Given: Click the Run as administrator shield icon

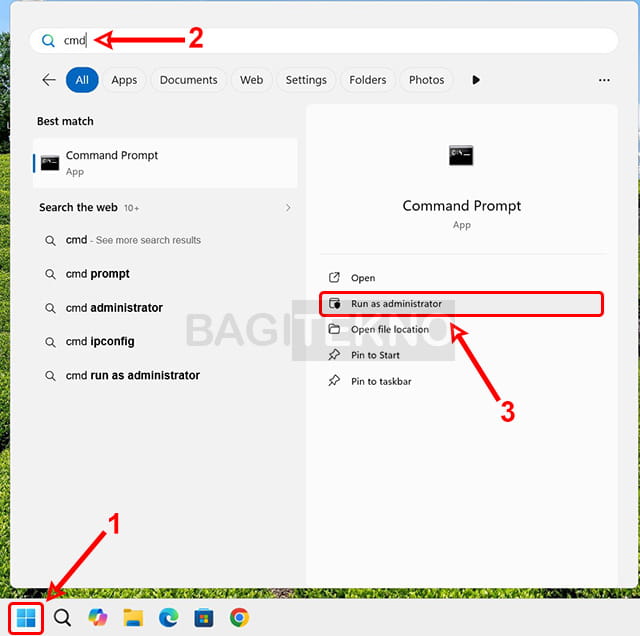Looking at the screenshot, I should pyautogui.click(x=335, y=304).
